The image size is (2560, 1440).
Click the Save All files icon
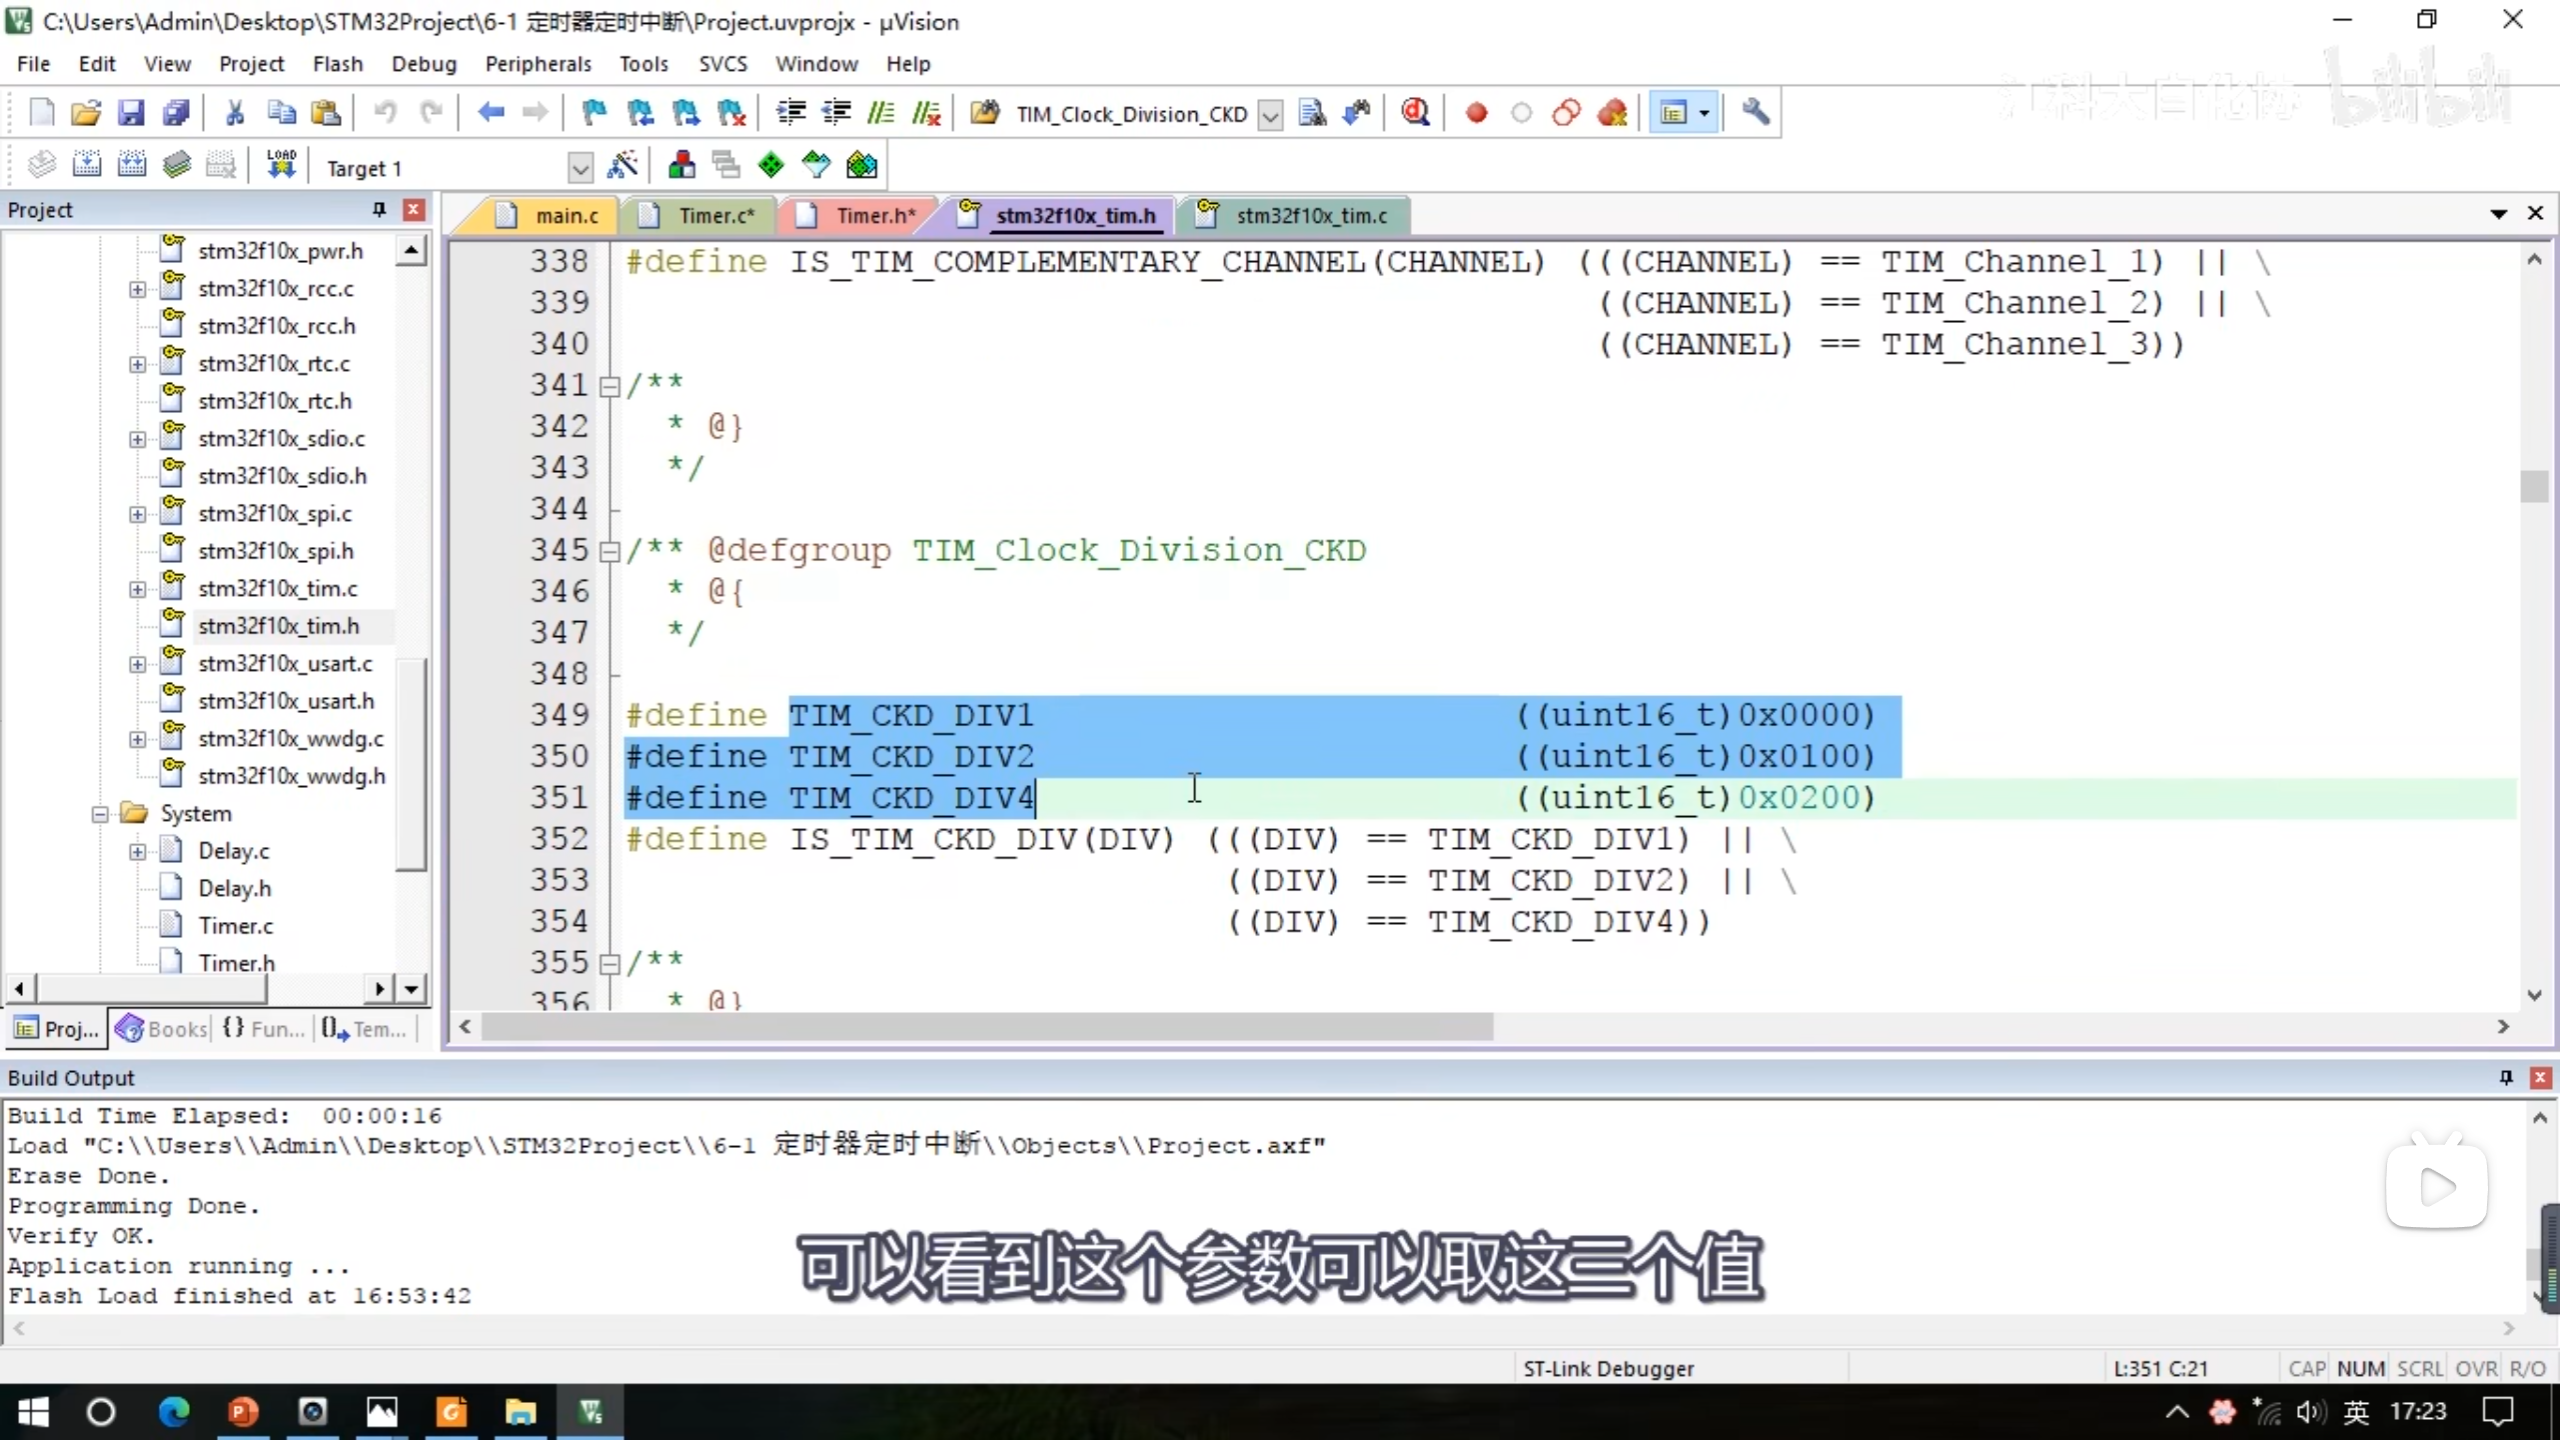(x=176, y=113)
